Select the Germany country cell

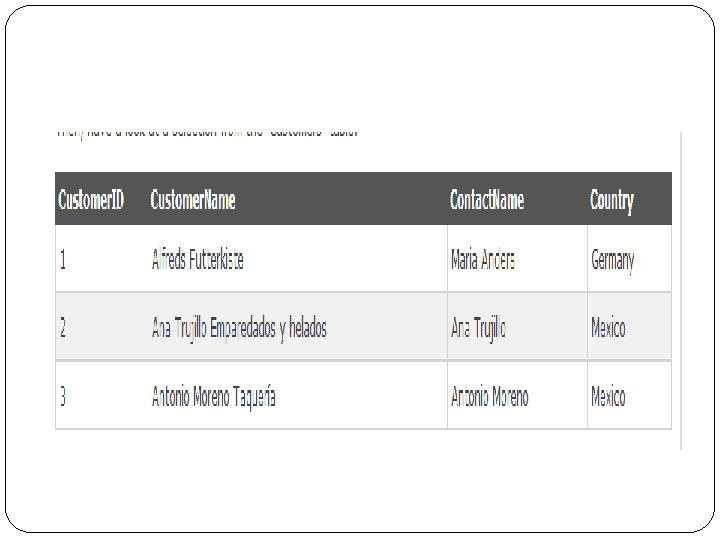click(613, 261)
